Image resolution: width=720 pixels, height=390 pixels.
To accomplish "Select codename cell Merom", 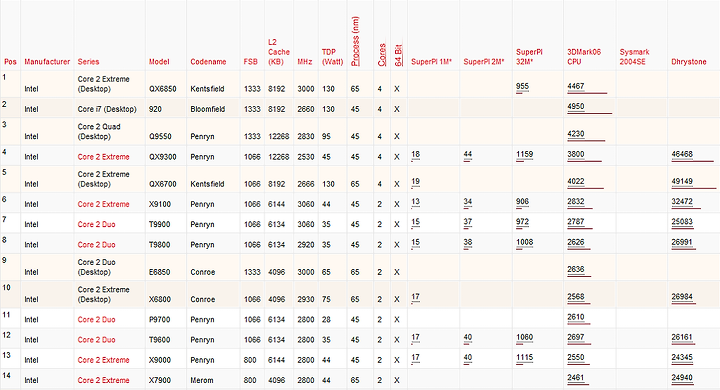I will pos(202,380).
